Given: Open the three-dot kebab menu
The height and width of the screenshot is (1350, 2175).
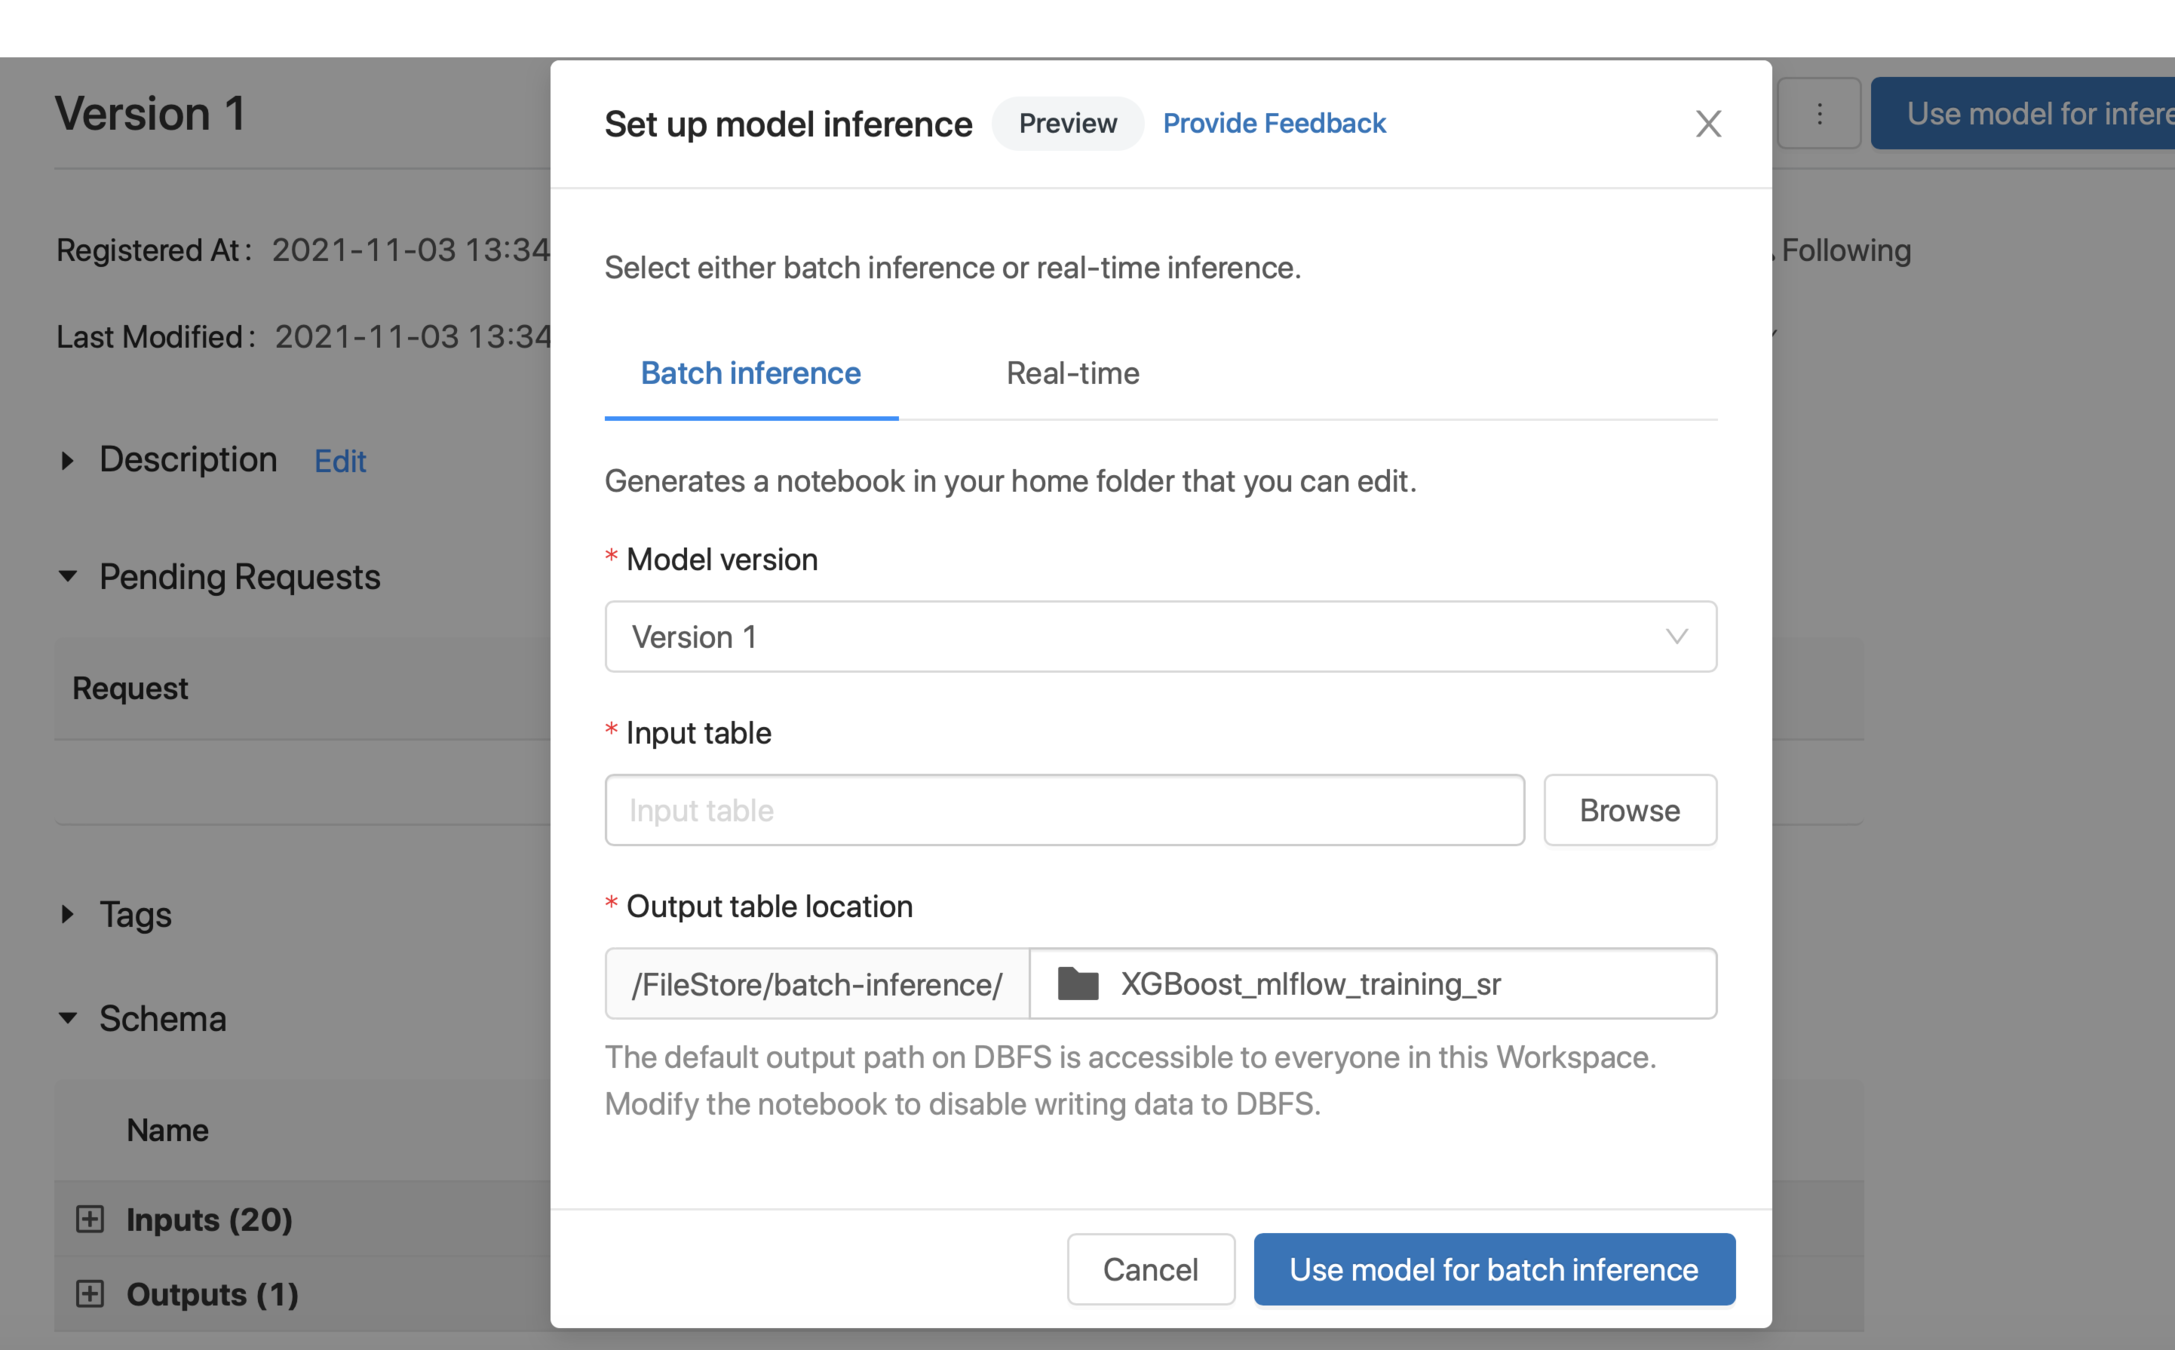Looking at the screenshot, I should point(1819,114).
